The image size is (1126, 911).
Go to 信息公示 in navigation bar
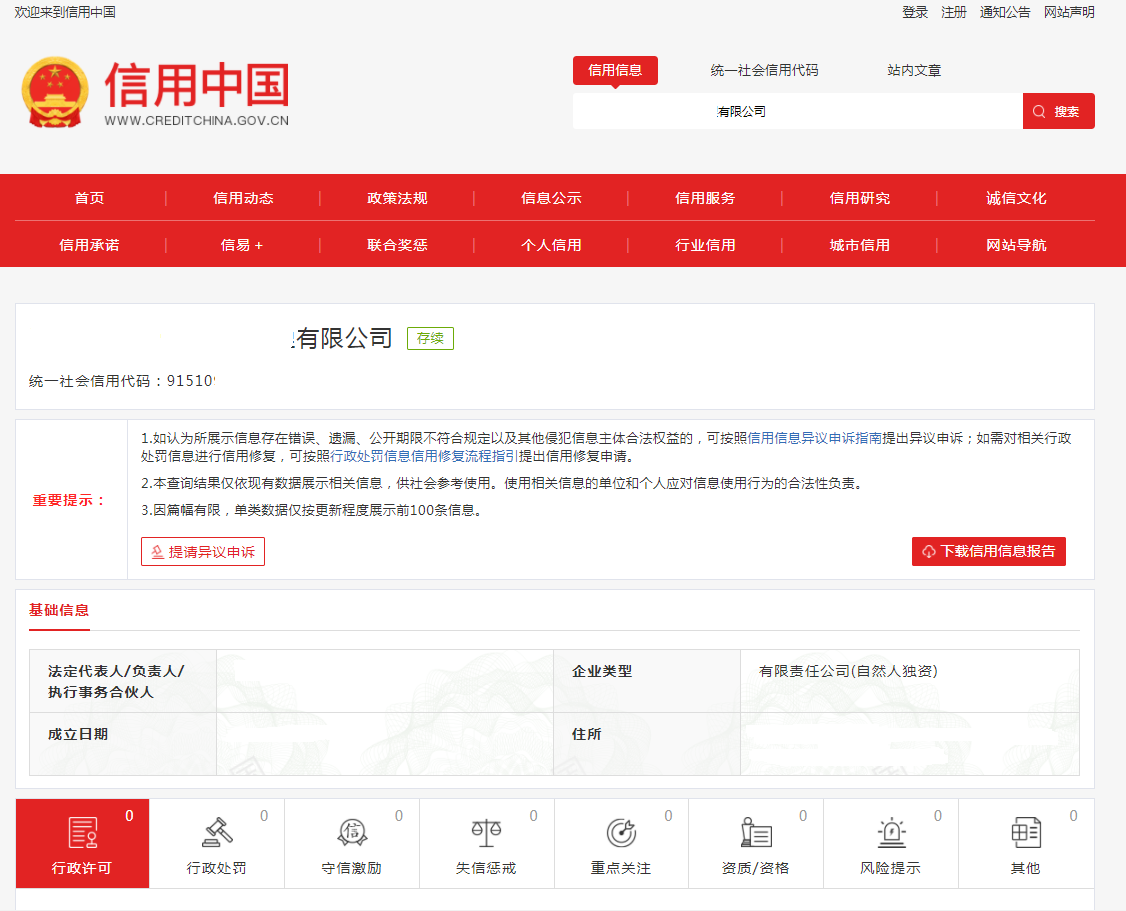[551, 198]
